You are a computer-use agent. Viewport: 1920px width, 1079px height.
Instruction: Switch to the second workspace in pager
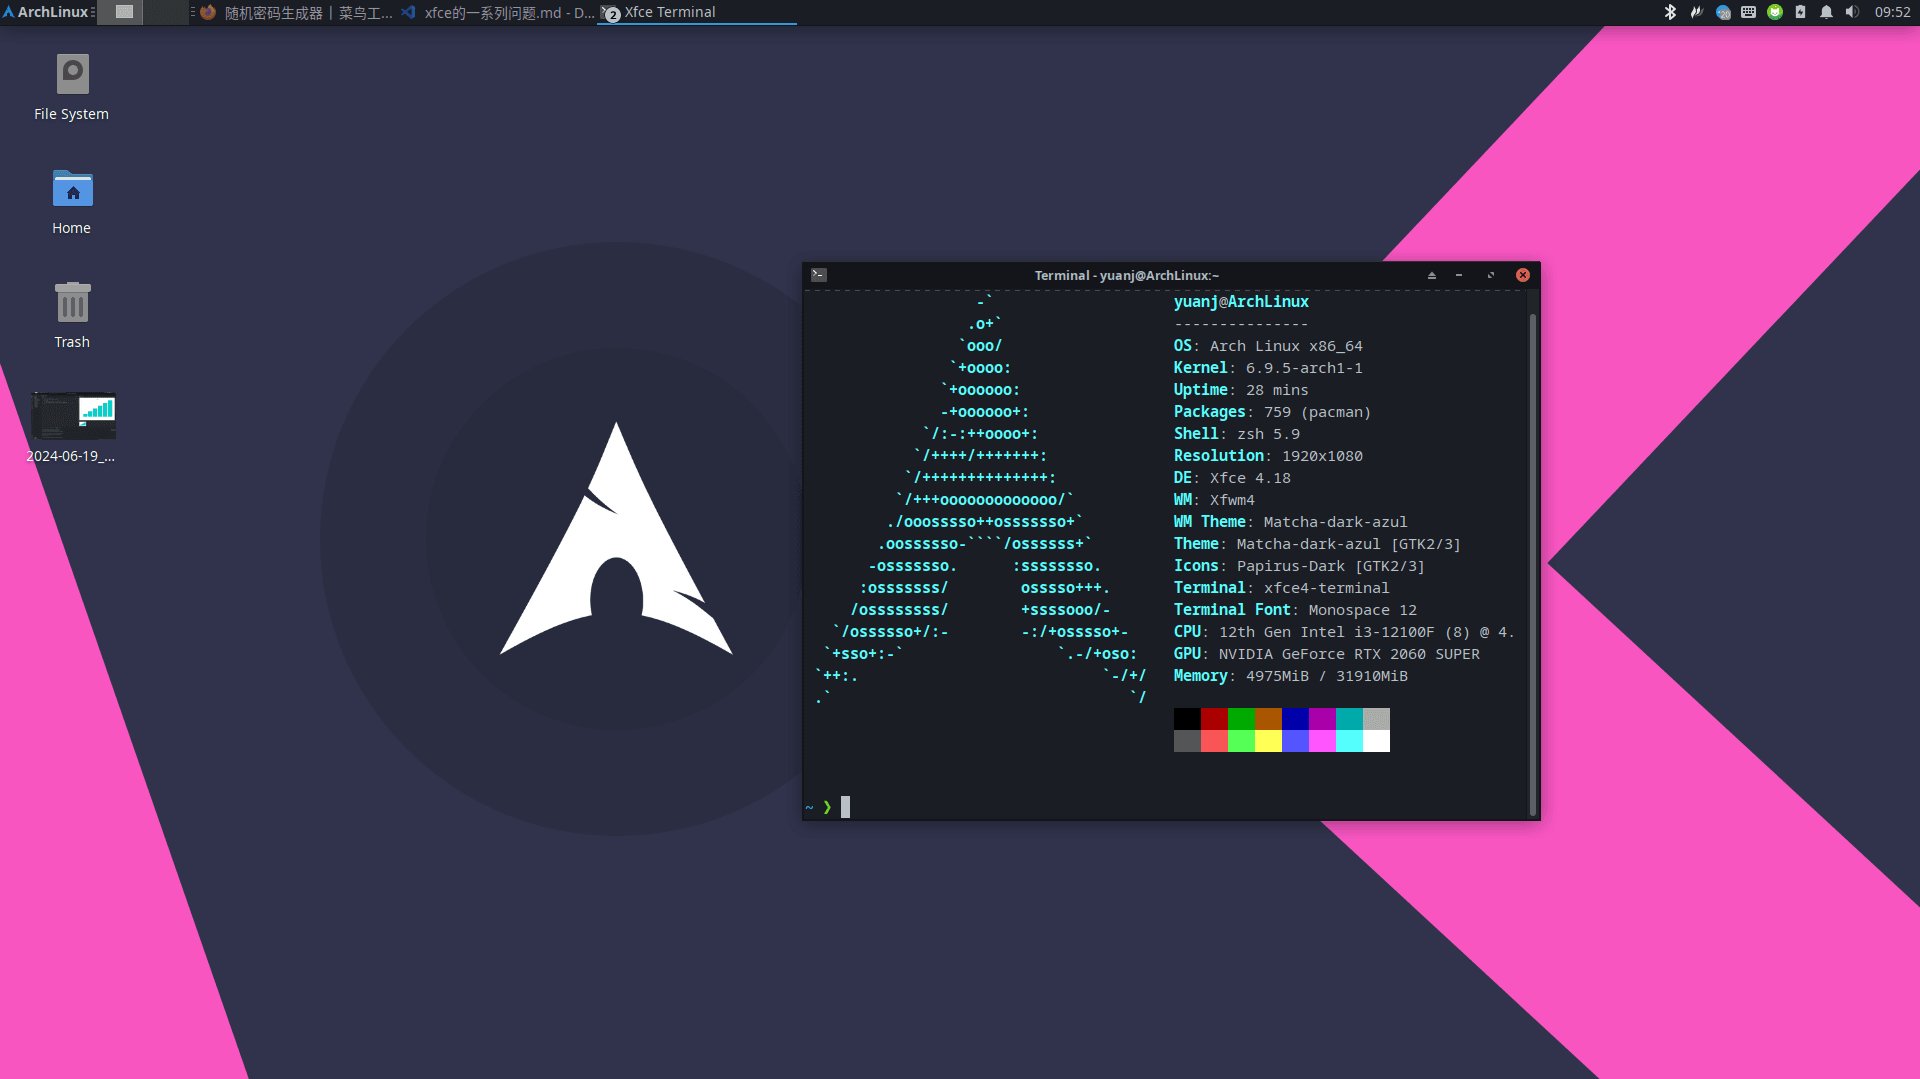point(166,12)
